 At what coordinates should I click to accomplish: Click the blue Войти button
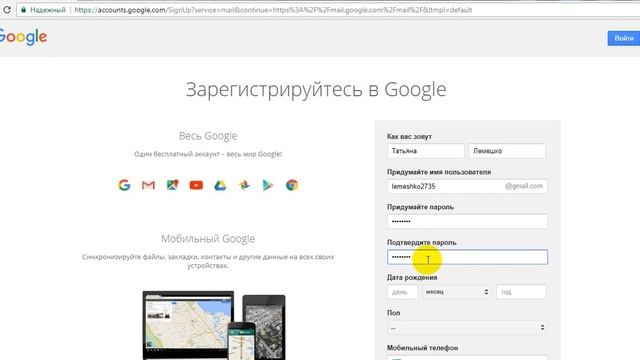click(623, 38)
